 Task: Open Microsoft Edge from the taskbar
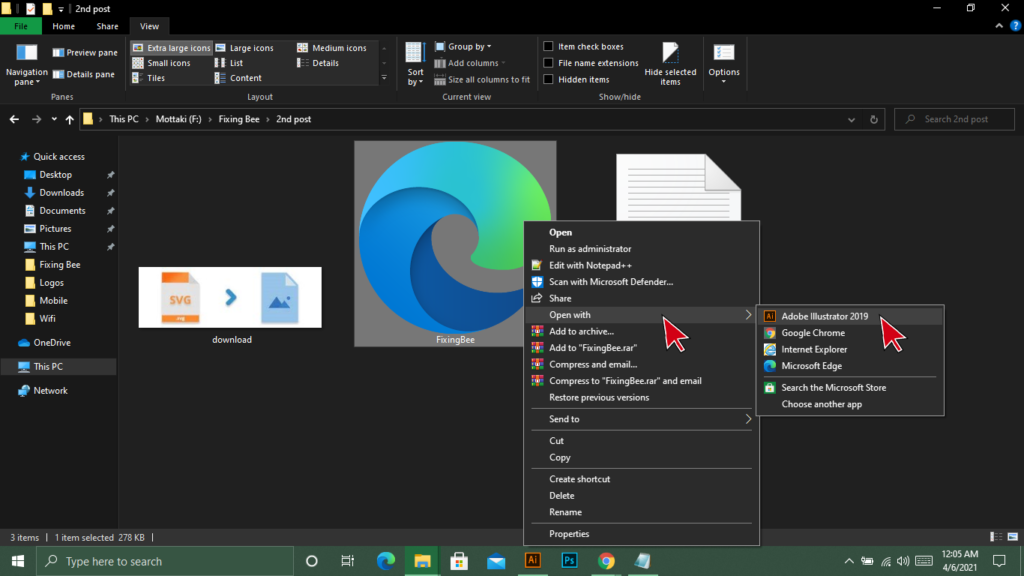(x=386, y=560)
